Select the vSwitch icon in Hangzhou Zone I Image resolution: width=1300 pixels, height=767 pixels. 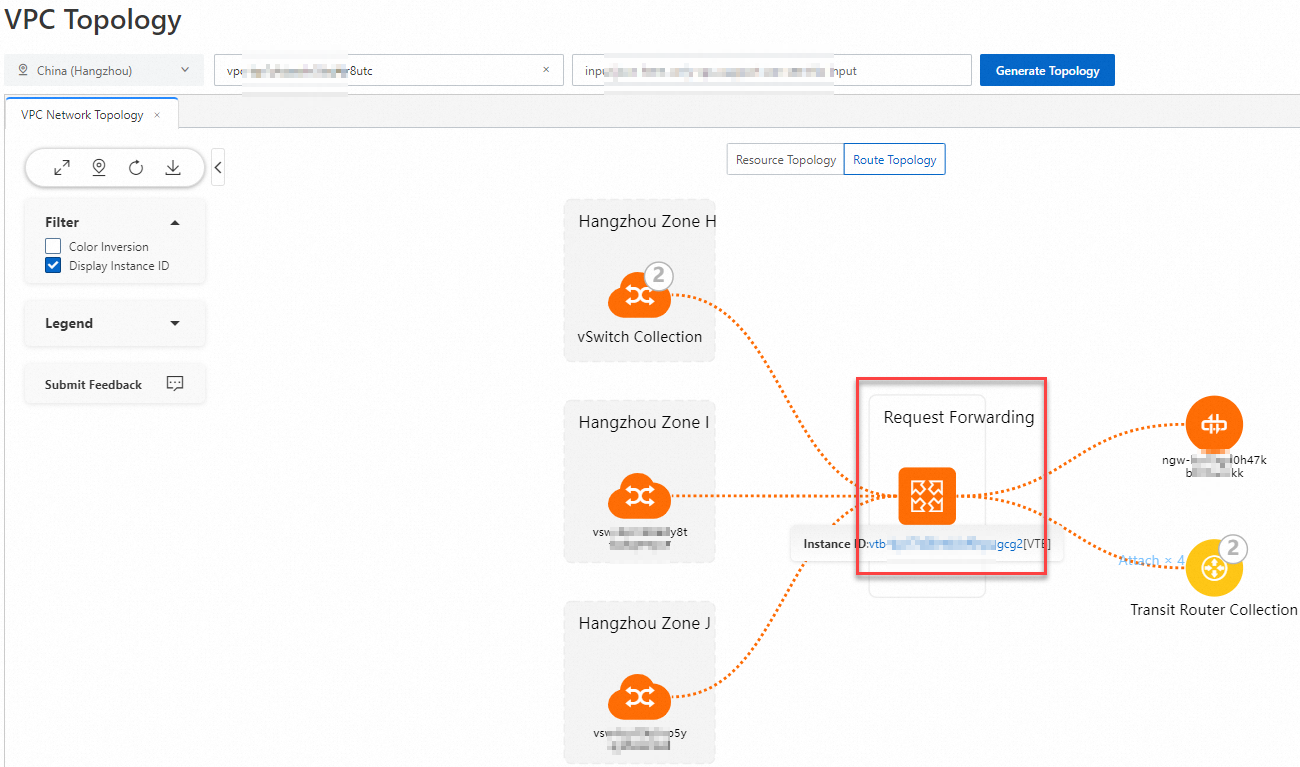(639, 496)
